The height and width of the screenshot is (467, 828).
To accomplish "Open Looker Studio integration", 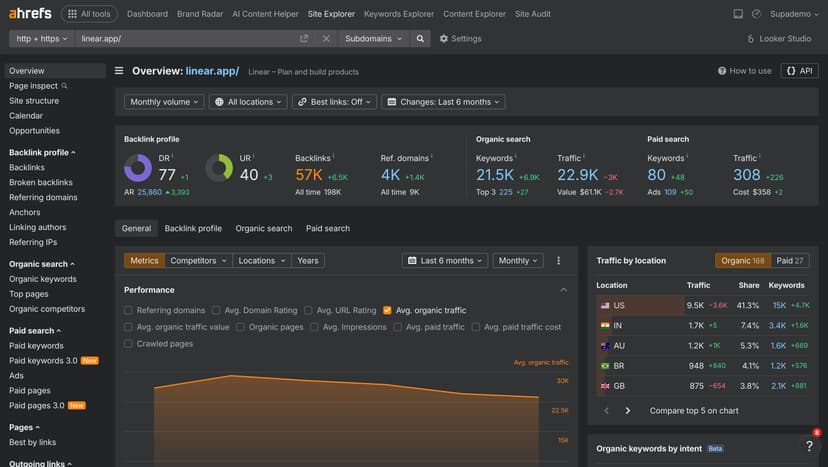I will pyautogui.click(x=779, y=39).
